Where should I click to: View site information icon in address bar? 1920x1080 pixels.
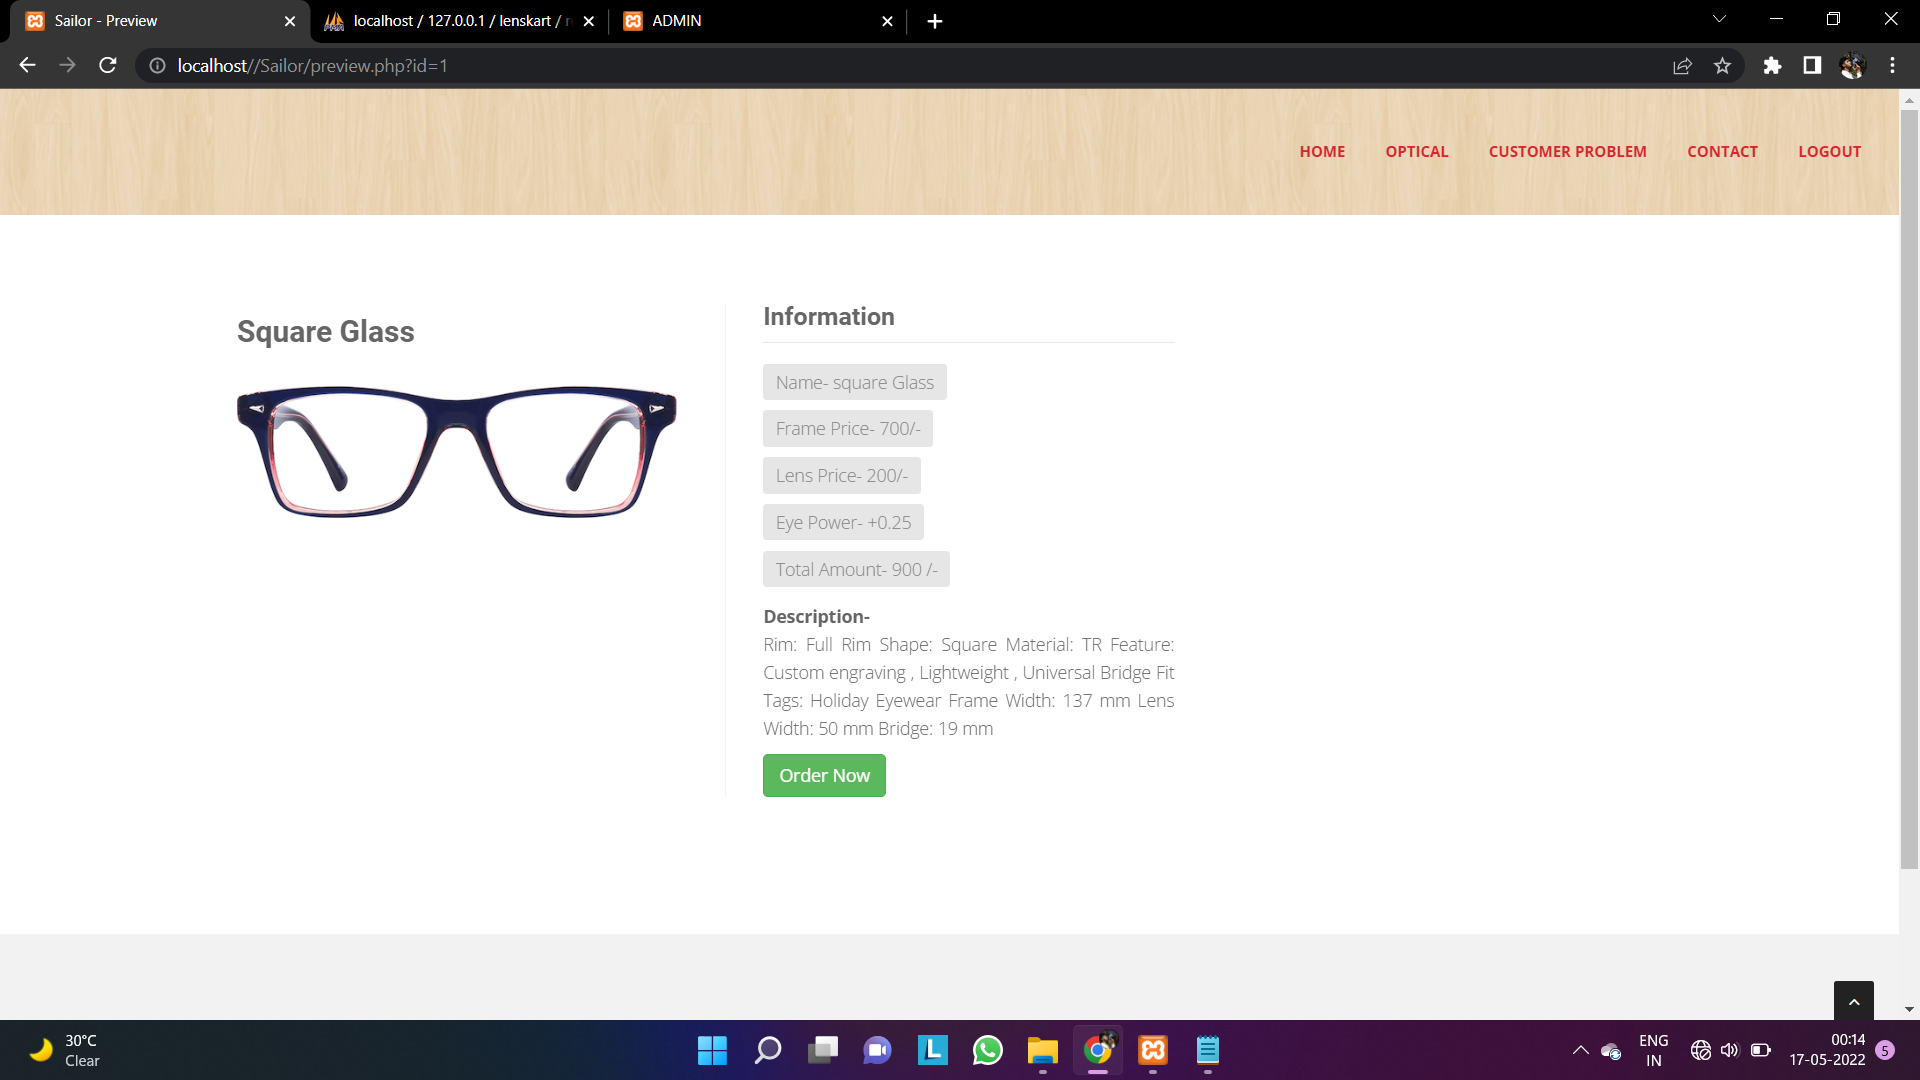coord(157,66)
